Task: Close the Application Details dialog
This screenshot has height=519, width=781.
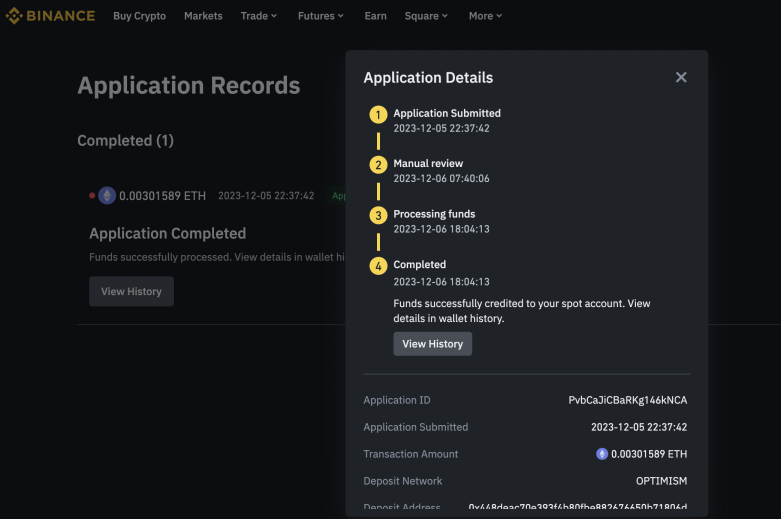Action: pos(681,77)
